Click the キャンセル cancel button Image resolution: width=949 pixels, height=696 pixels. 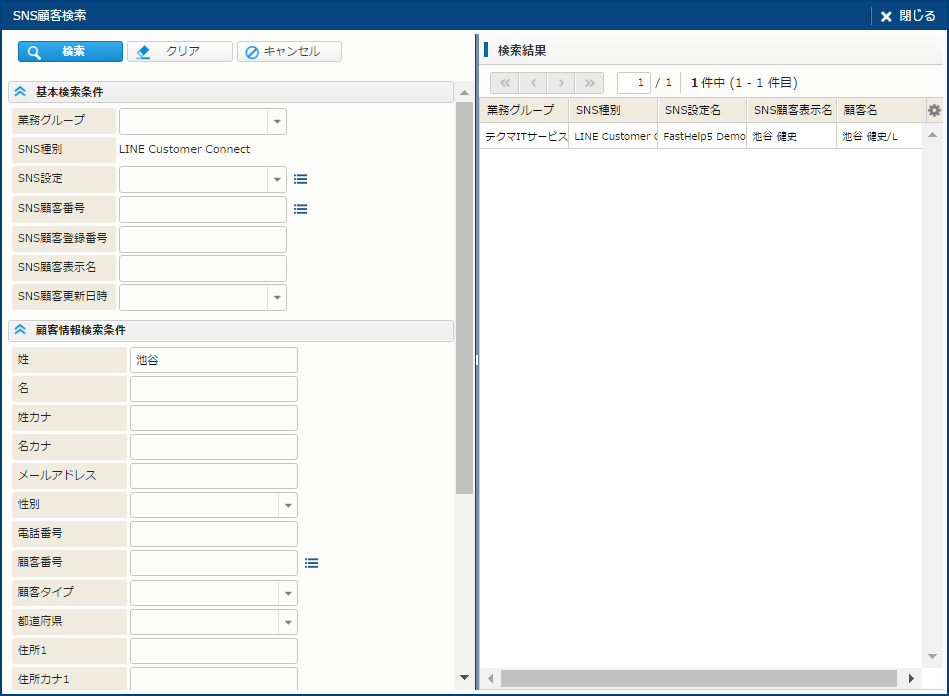[289, 51]
